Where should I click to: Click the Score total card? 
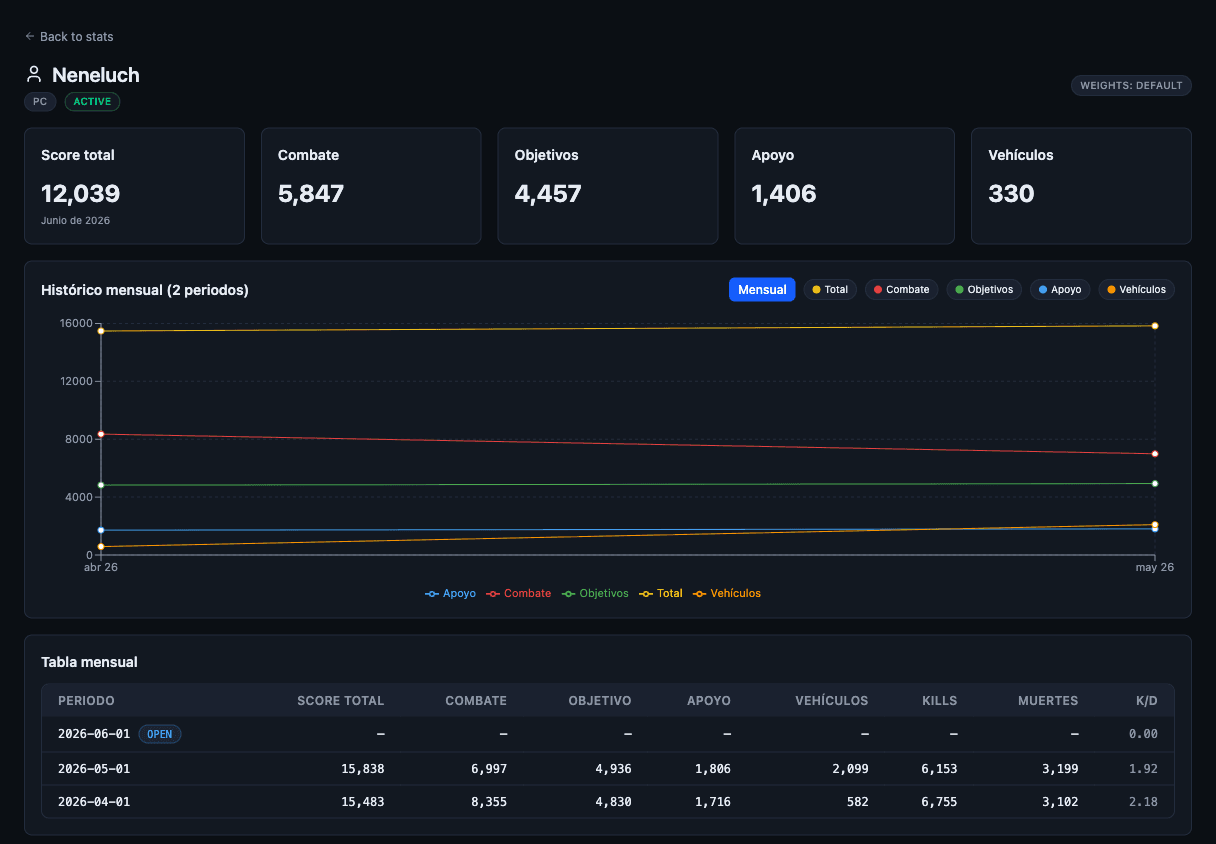tap(134, 186)
